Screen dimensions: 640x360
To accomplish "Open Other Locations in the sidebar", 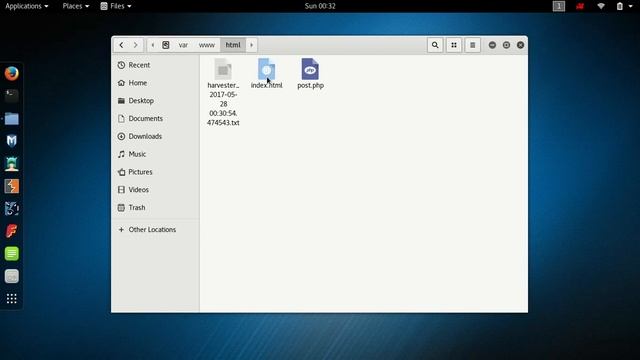I will point(155,229).
